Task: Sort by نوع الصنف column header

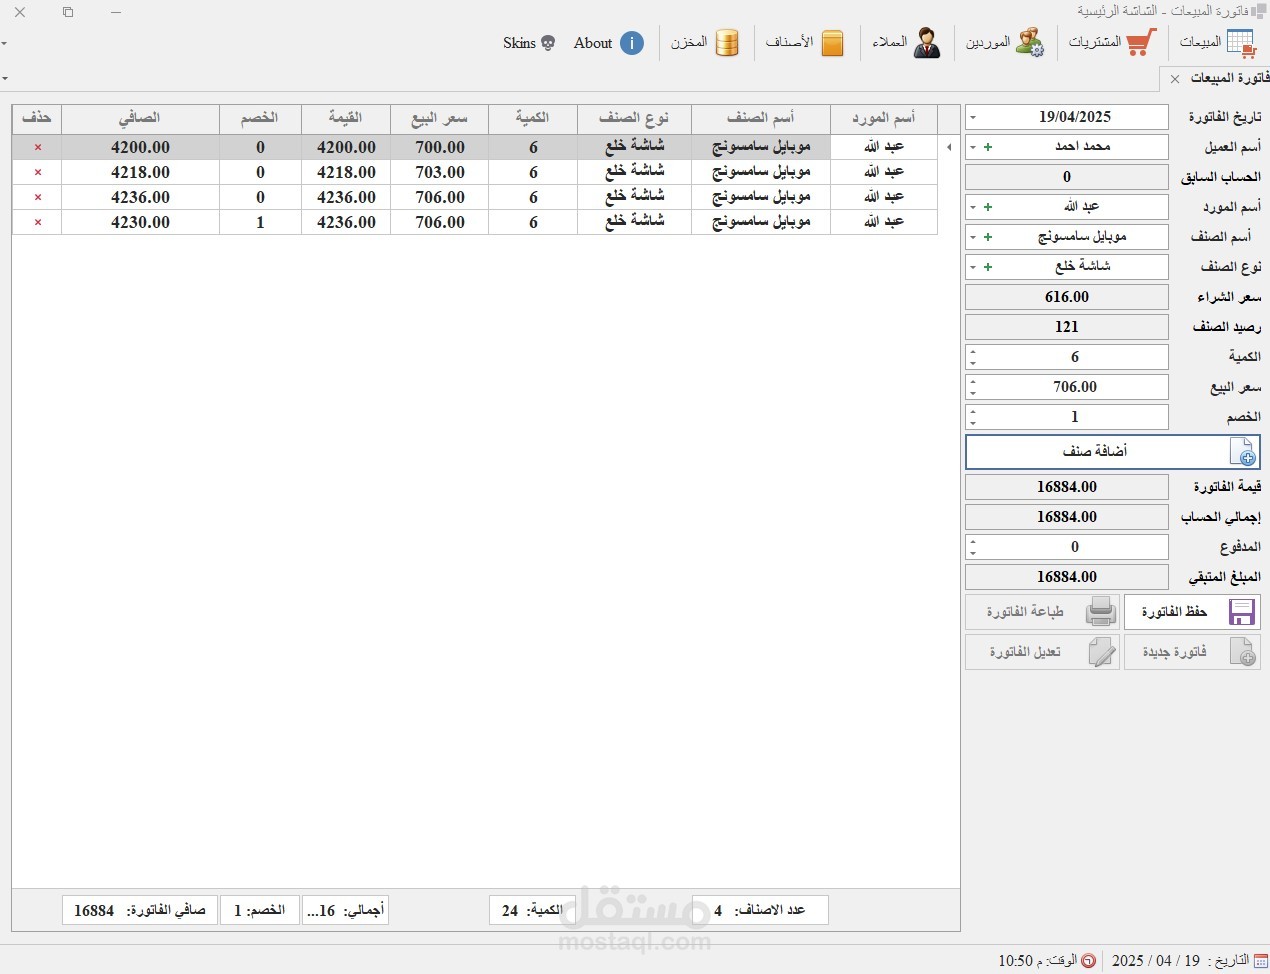Action: click(x=634, y=119)
